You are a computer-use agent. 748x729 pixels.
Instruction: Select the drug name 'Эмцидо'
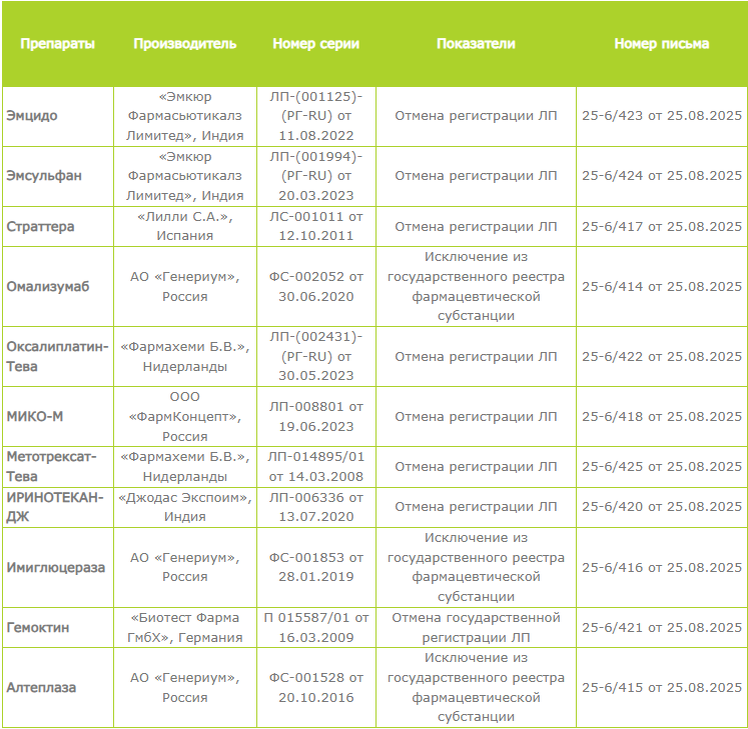[32, 116]
